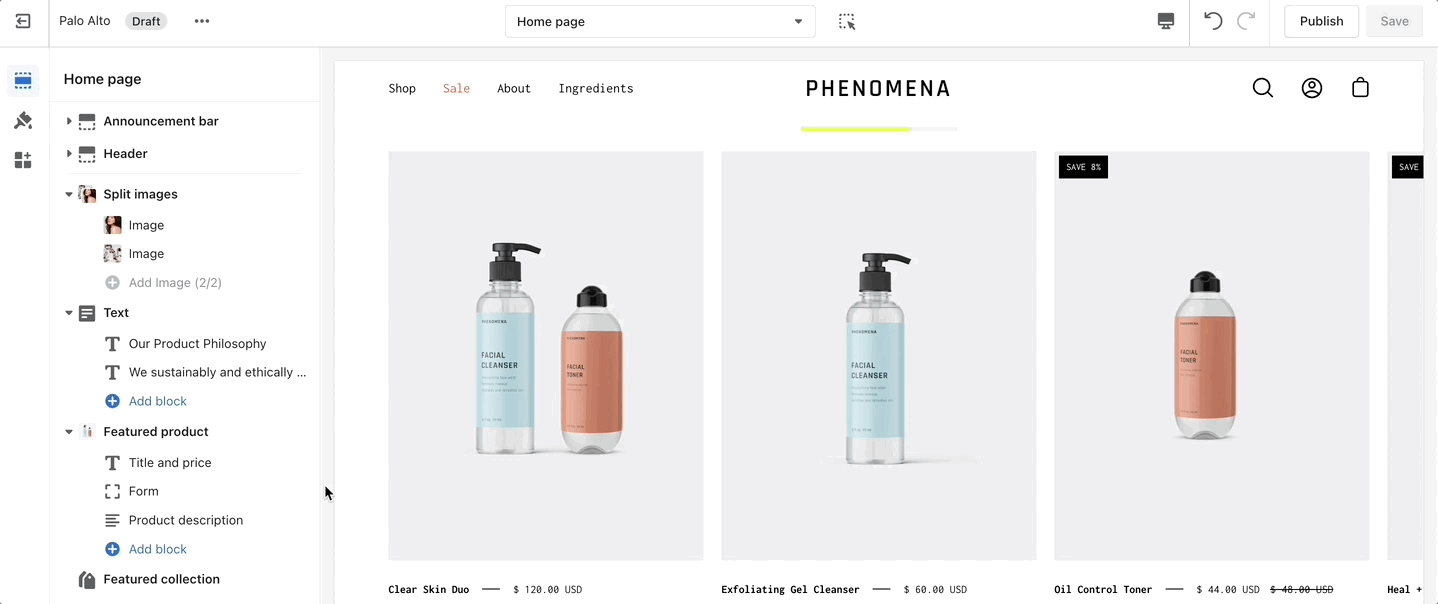Select the Featured collection section

coord(161,579)
